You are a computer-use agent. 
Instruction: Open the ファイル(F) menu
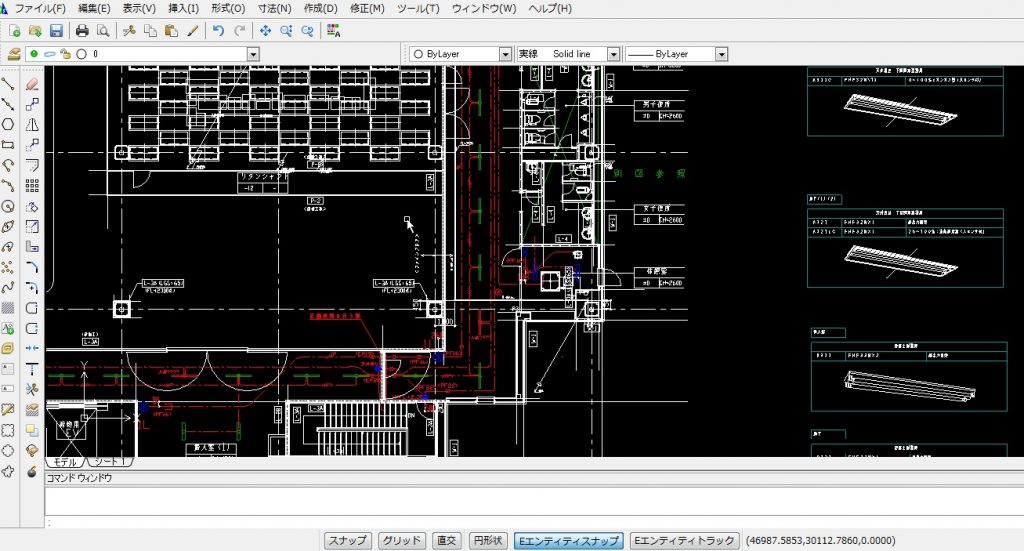tap(40, 9)
